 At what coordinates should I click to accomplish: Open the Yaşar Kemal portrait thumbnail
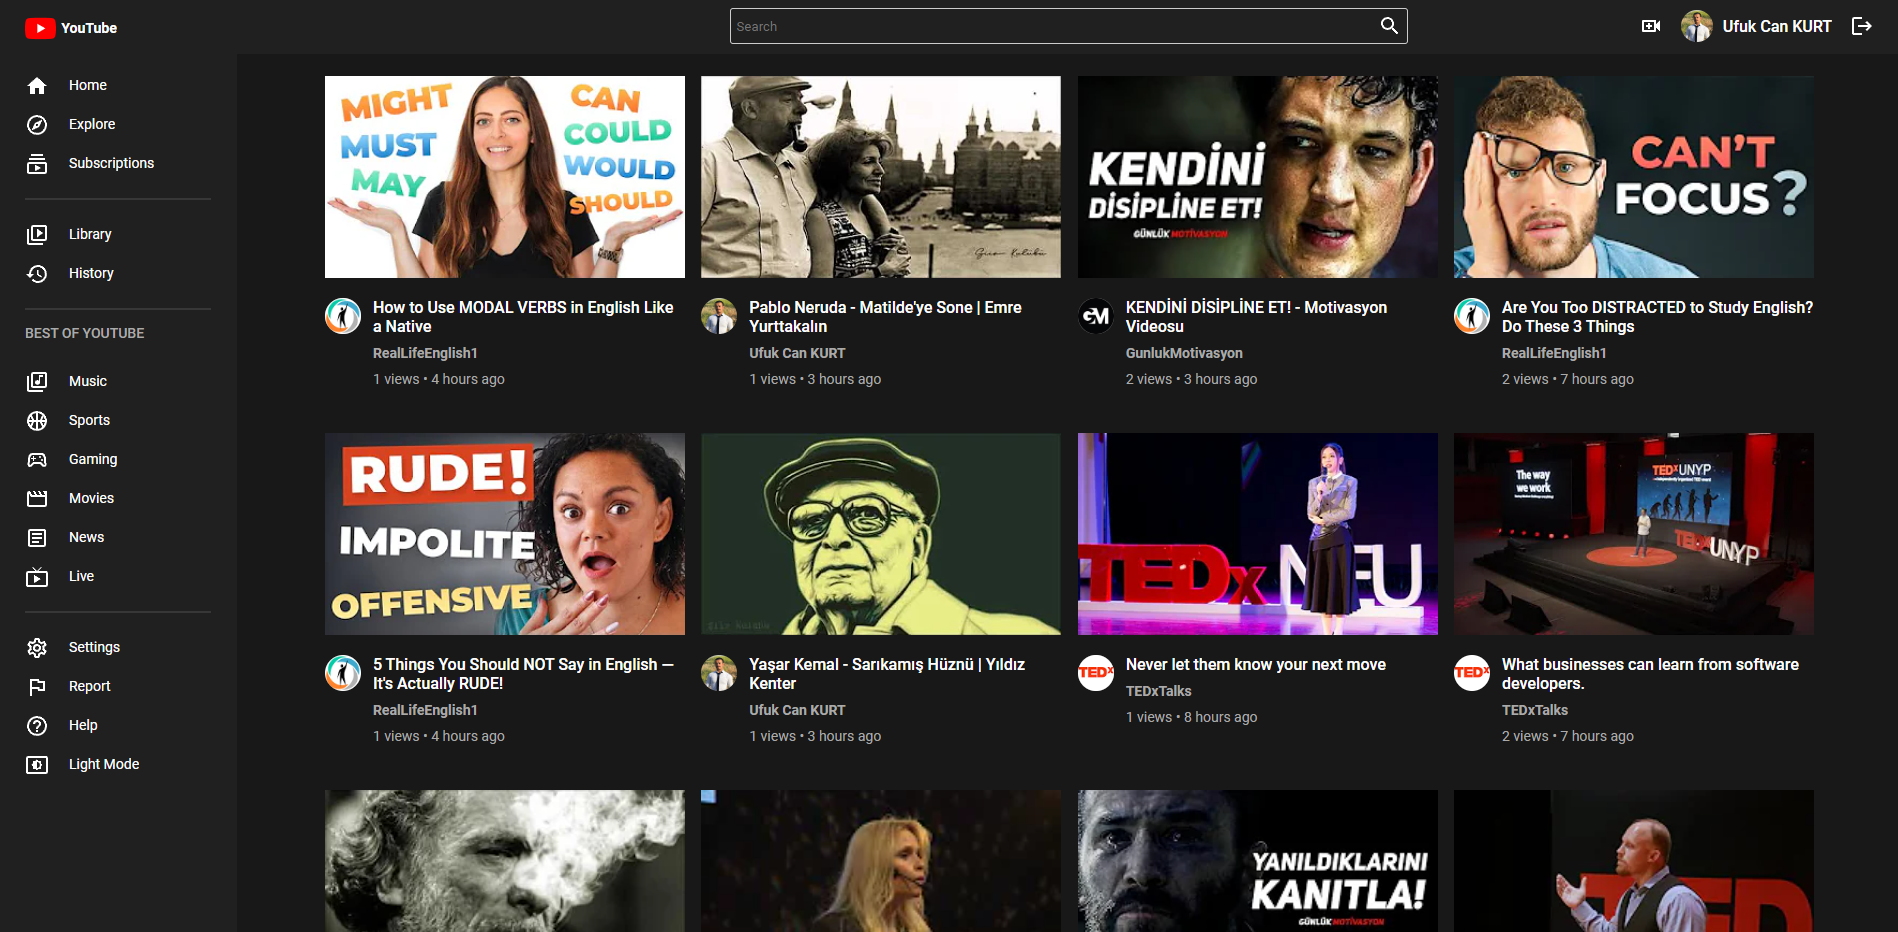coord(881,534)
